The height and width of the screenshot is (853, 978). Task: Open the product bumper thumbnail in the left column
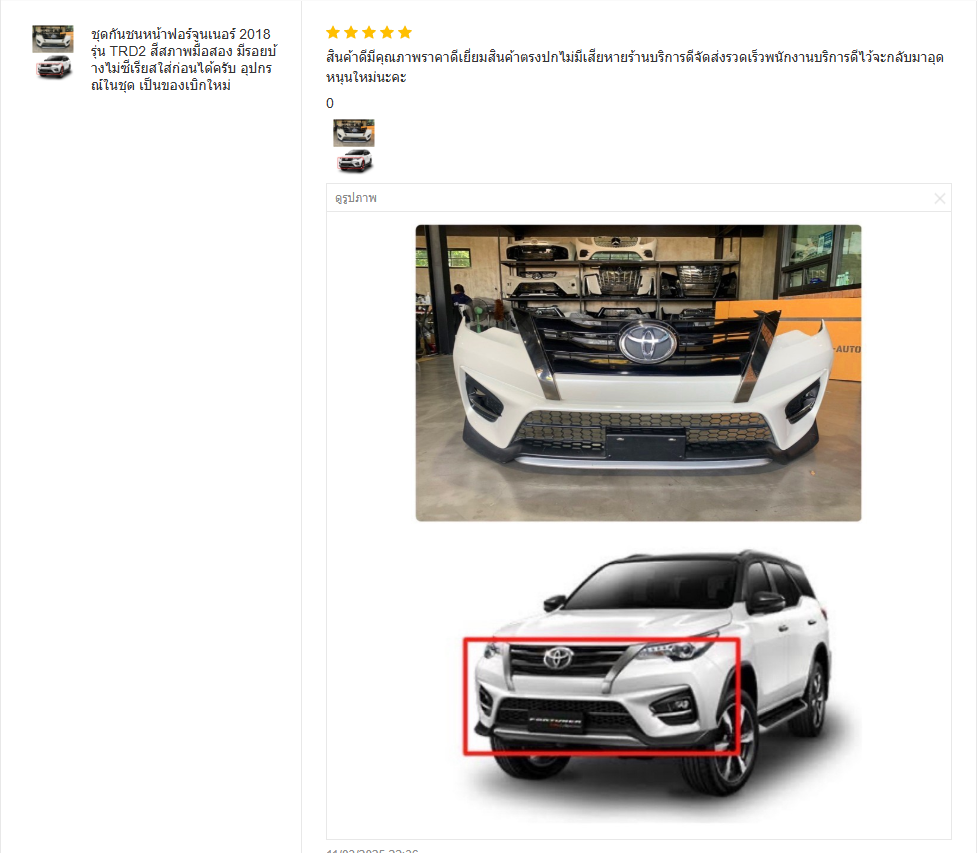point(53,39)
